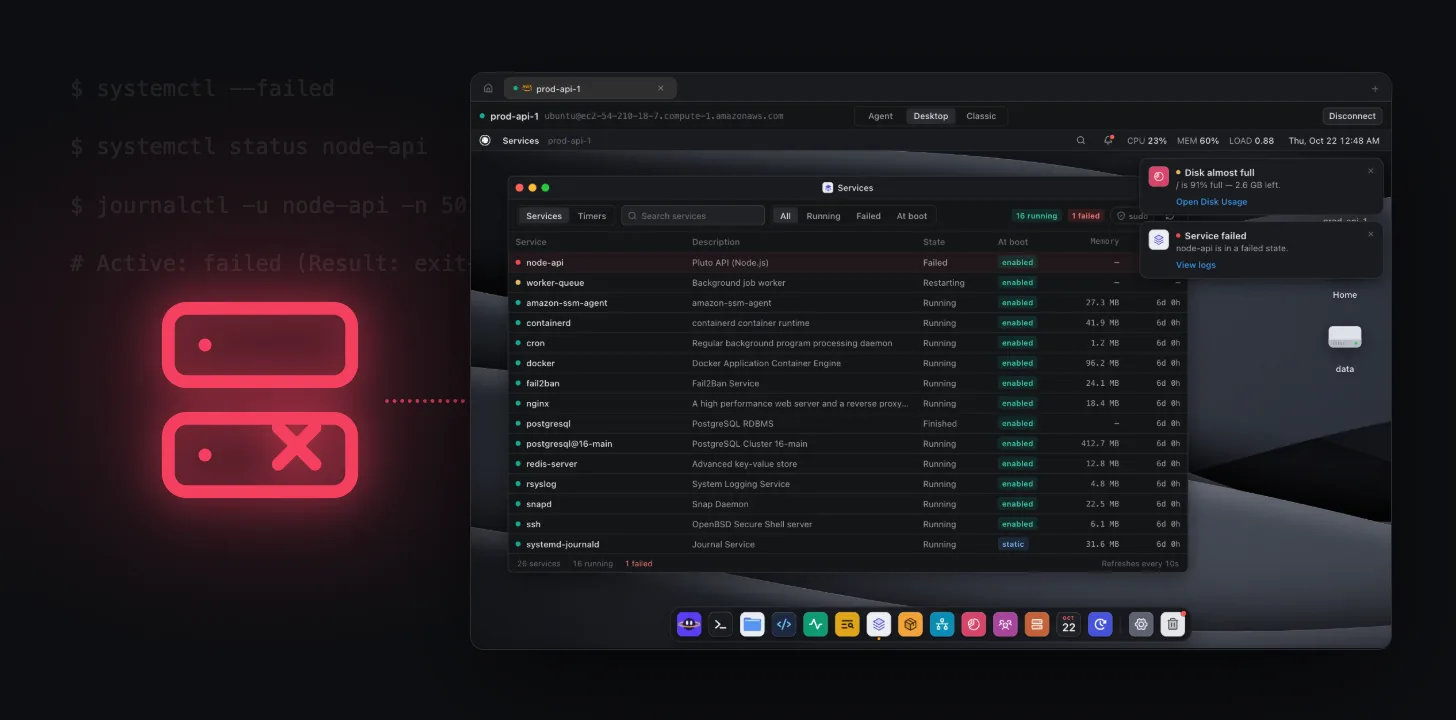
Task: Open the orange package box dock icon
Action: coord(910,624)
